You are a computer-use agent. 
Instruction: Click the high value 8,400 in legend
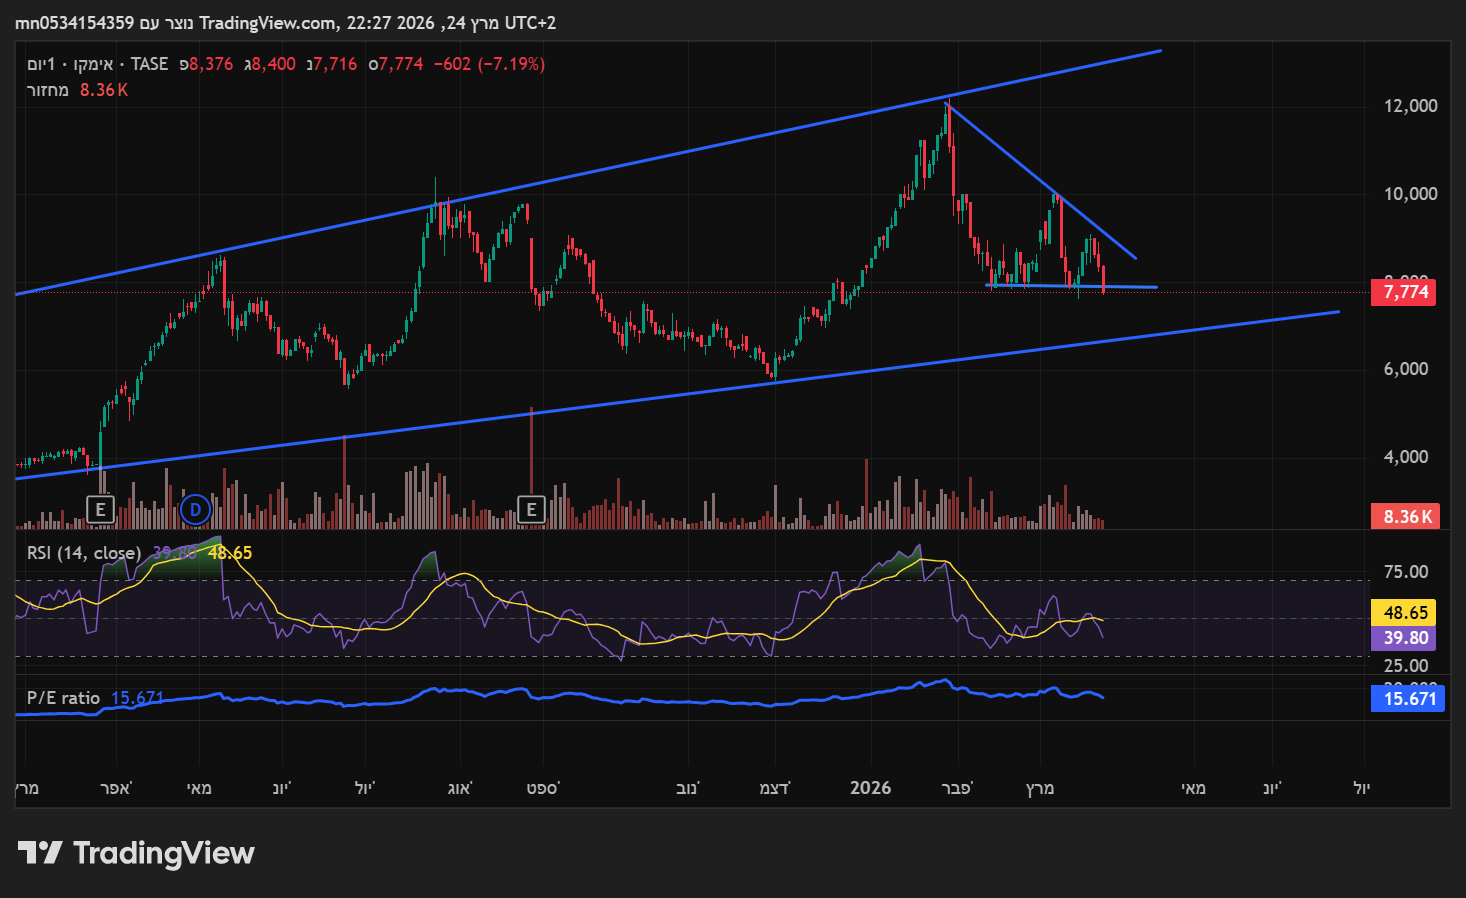point(274,64)
